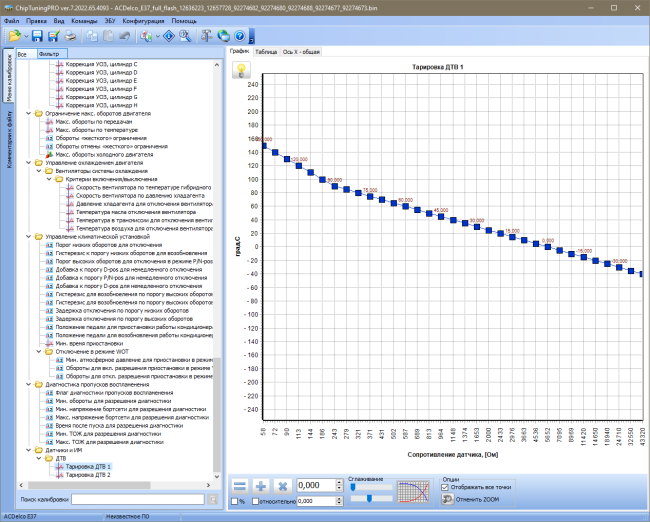The height and width of the screenshot is (522, 650).
Task: Collapse Отключение в режиме WOT folder
Action: click(x=39, y=352)
